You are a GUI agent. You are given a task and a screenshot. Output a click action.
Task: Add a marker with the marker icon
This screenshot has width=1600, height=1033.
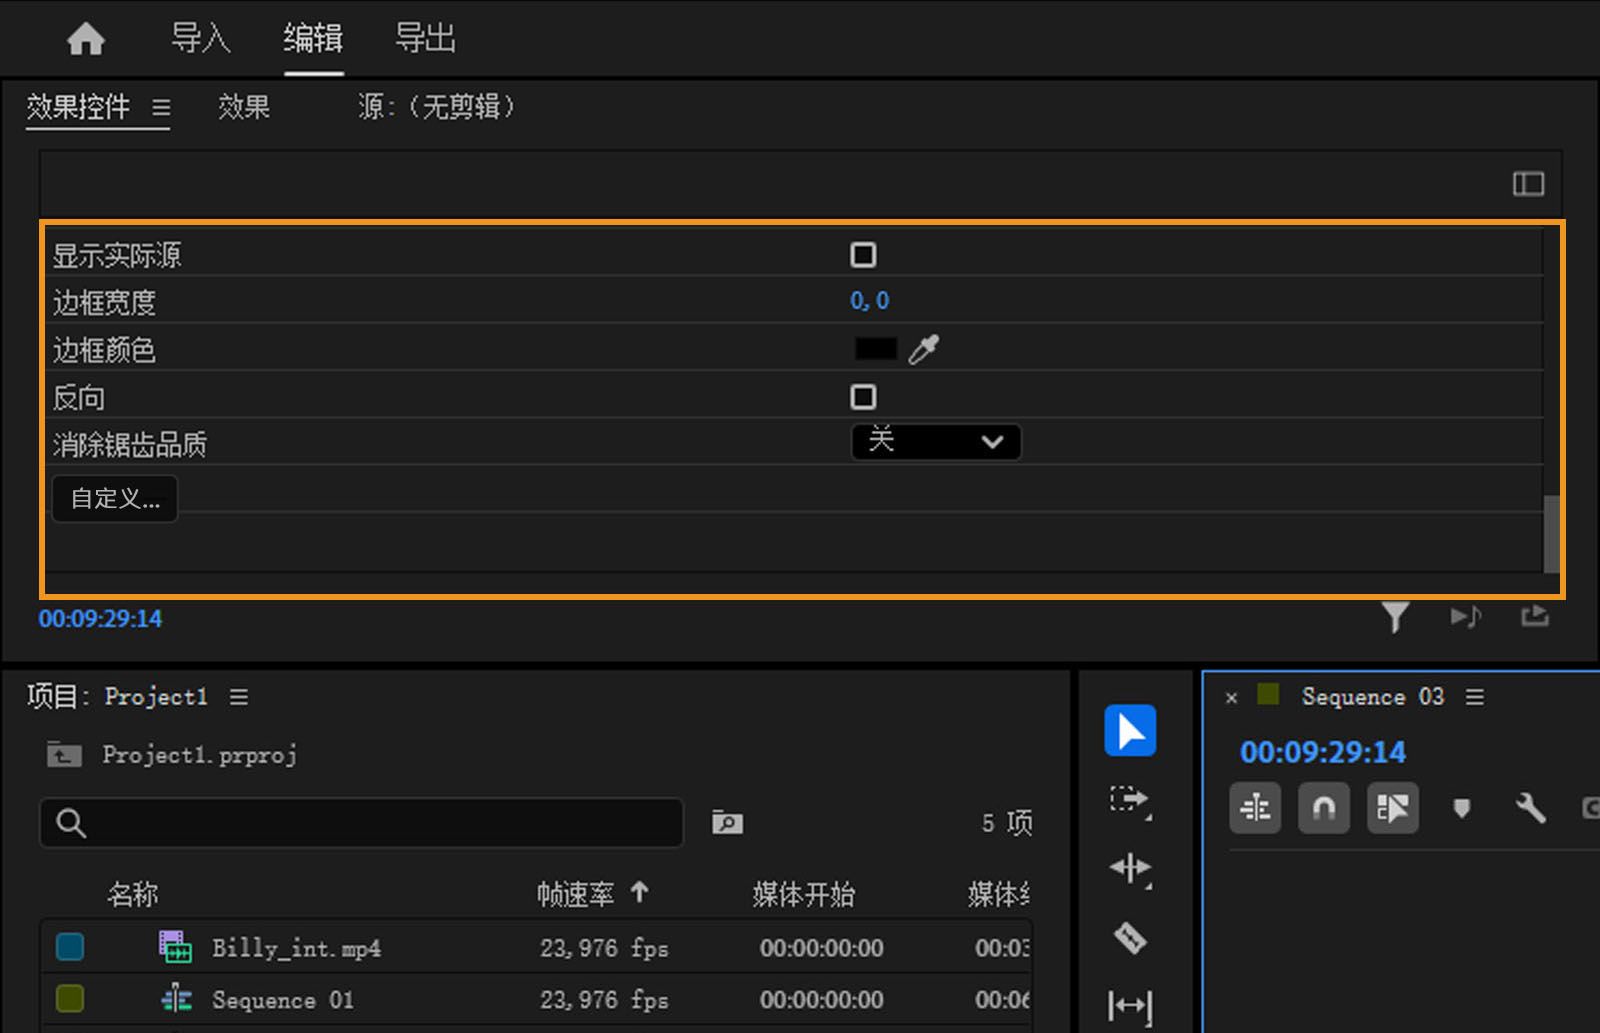pyautogui.click(x=1462, y=808)
